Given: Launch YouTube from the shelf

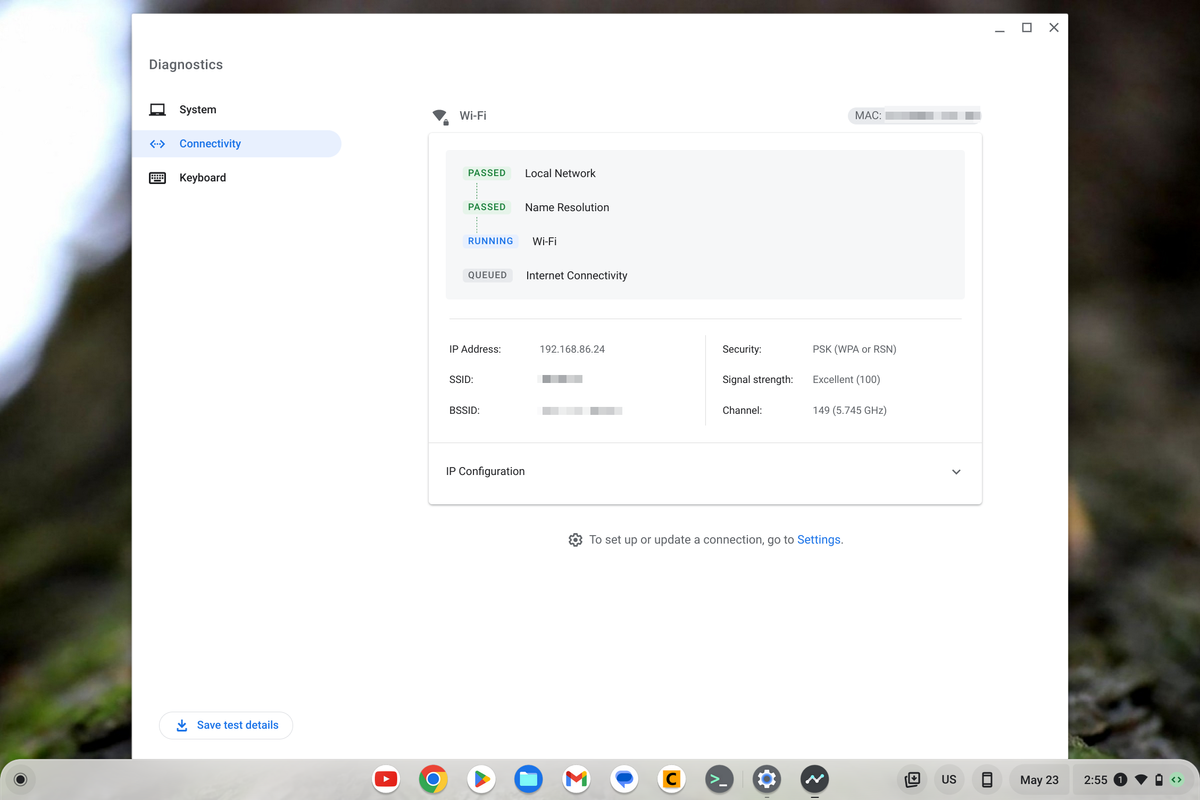Looking at the screenshot, I should pyautogui.click(x=386, y=779).
